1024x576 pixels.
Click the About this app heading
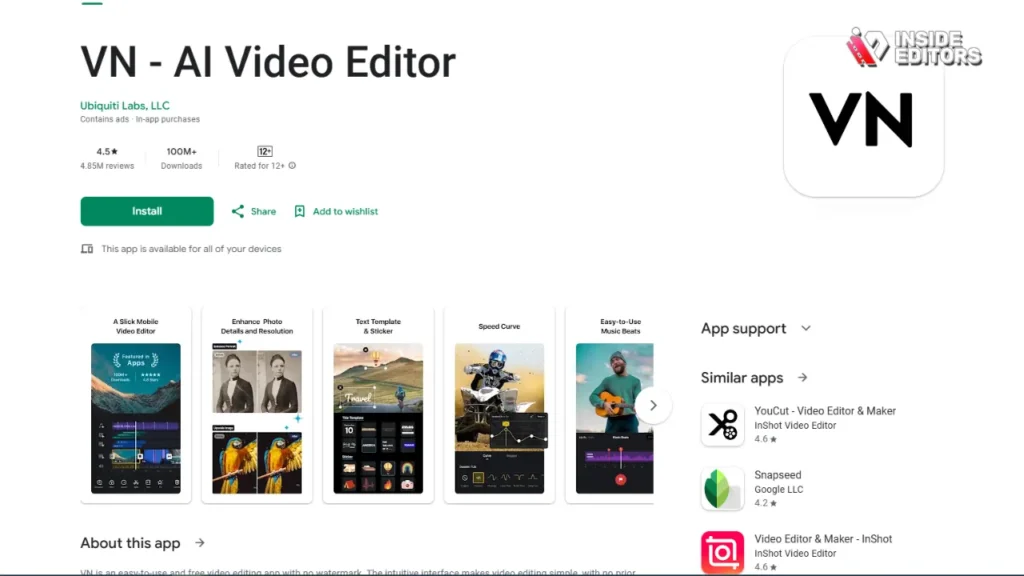(x=130, y=543)
